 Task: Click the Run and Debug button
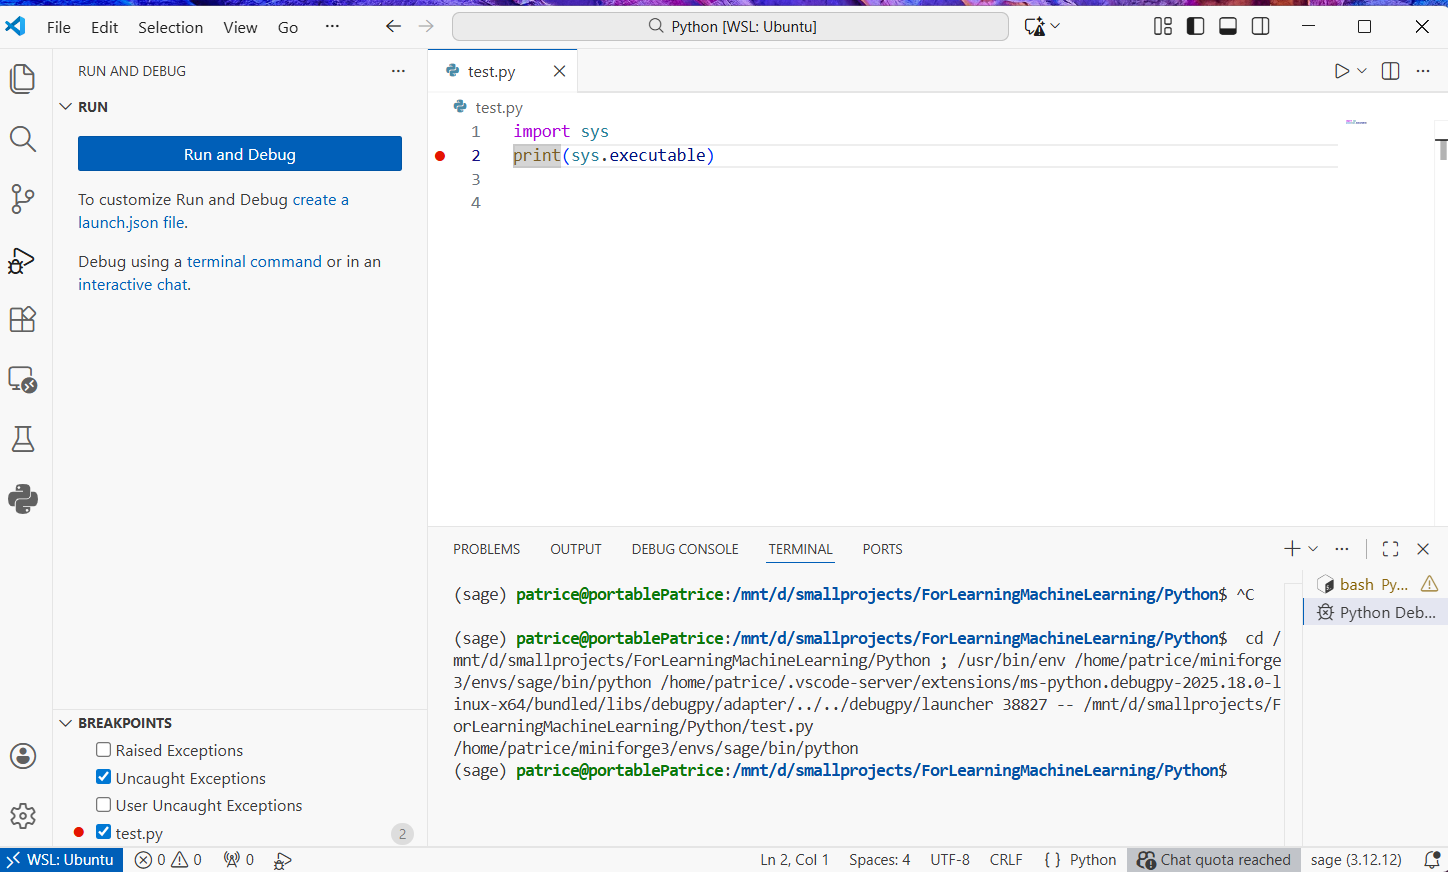pyautogui.click(x=240, y=154)
